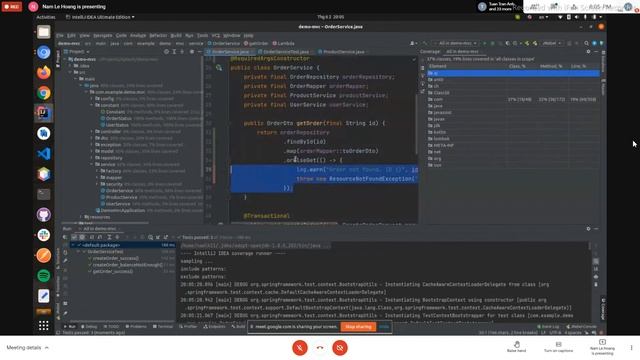Leave the call with hang-up button
Viewport: 640px width, 360px height.
[320, 348]
